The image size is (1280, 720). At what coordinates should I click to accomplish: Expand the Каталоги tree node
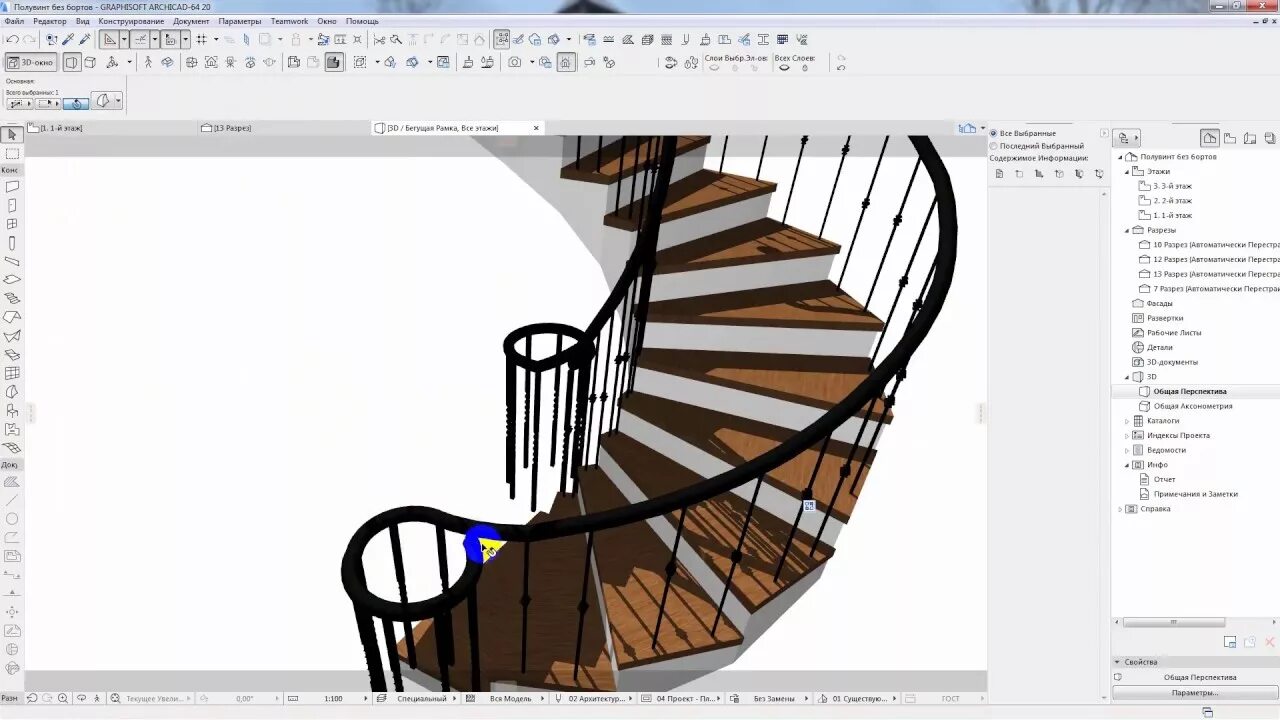click(1126, 421)
